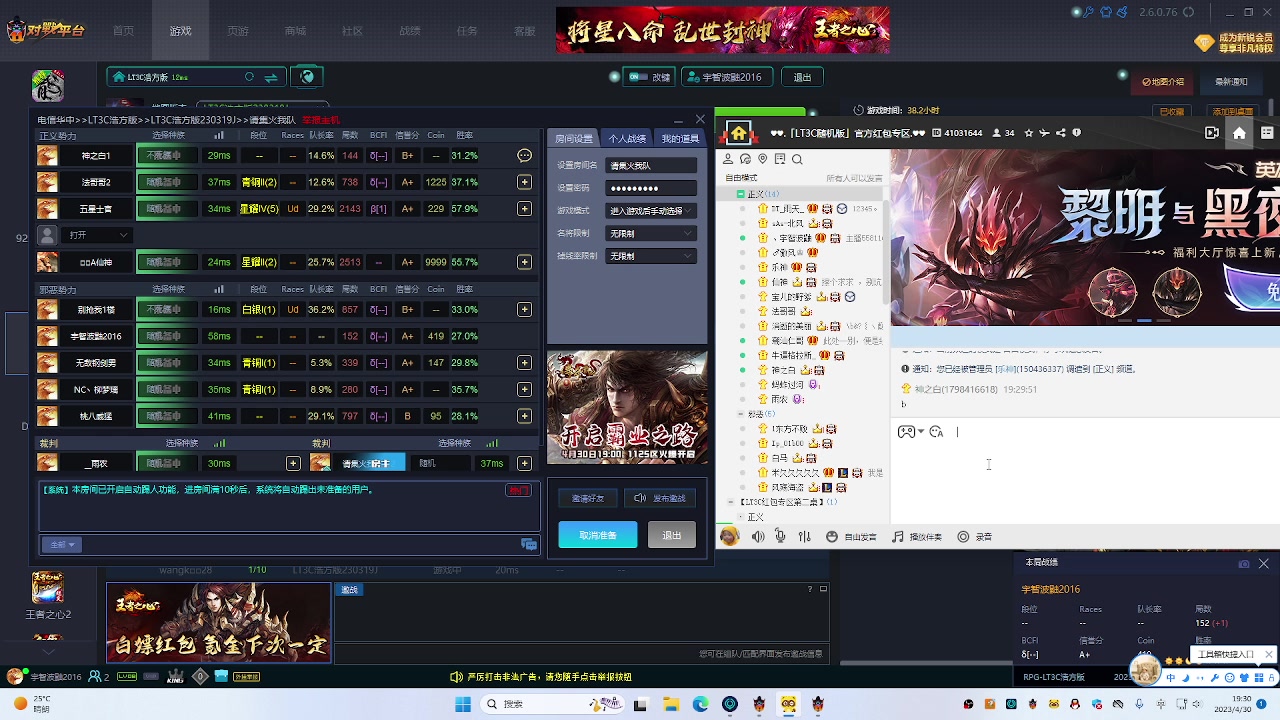Image resolution: width=1280 pixels, height=720 pixels.
Task: Open chat message icon in room input bar
Action: click(529, 545)
